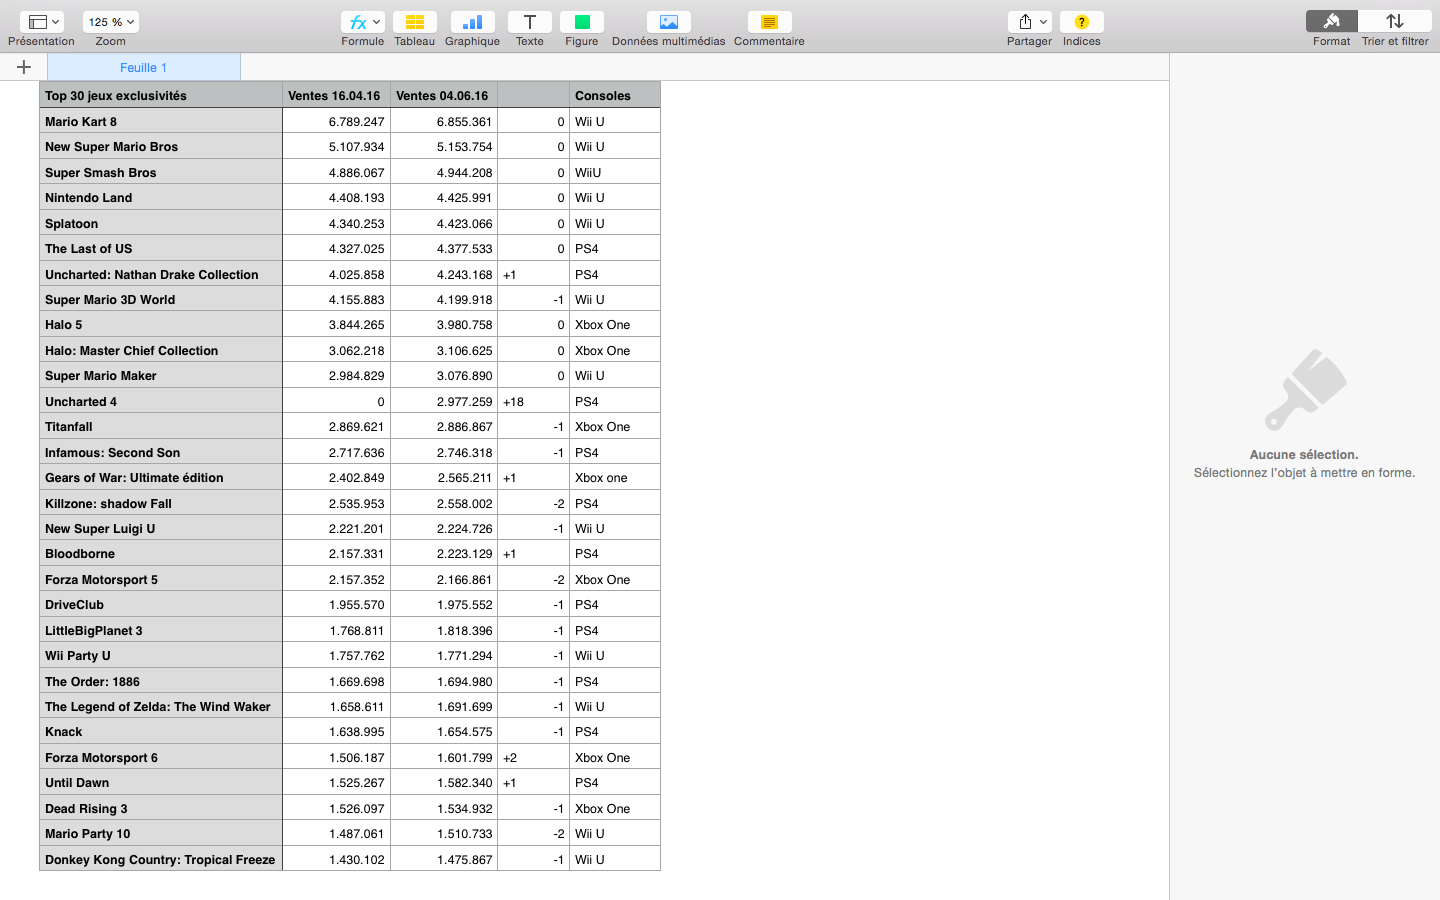Select sales value 3.844.265
Screen dimensions: 1440x900
pos(336,324)
